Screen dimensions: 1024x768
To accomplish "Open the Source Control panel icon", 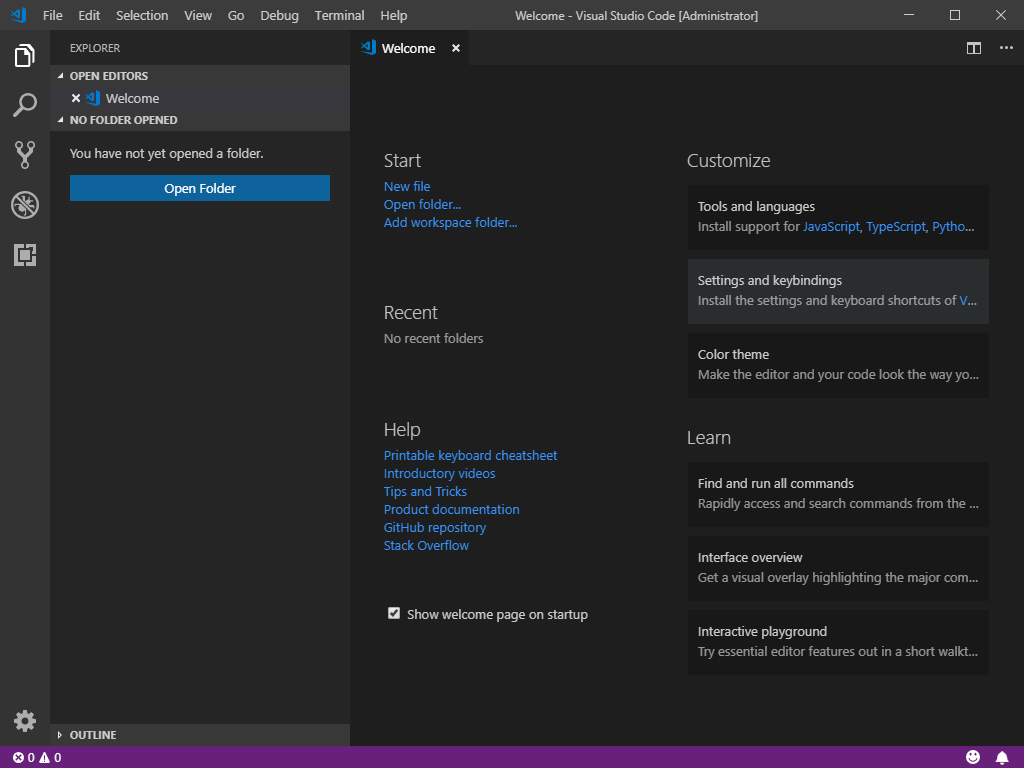I will click(24, 155).
